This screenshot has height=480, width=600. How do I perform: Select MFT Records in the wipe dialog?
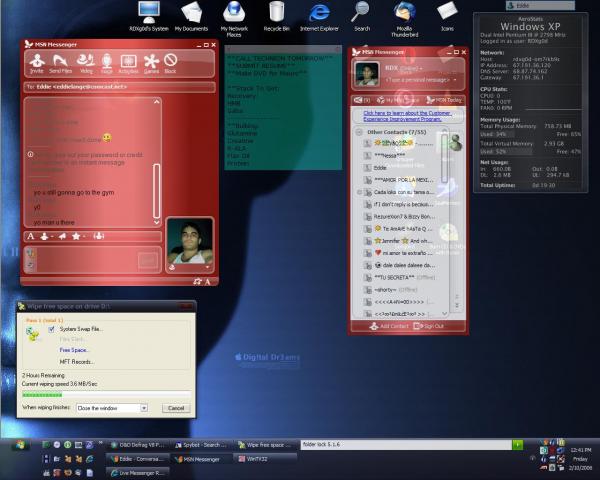[77, 362]
